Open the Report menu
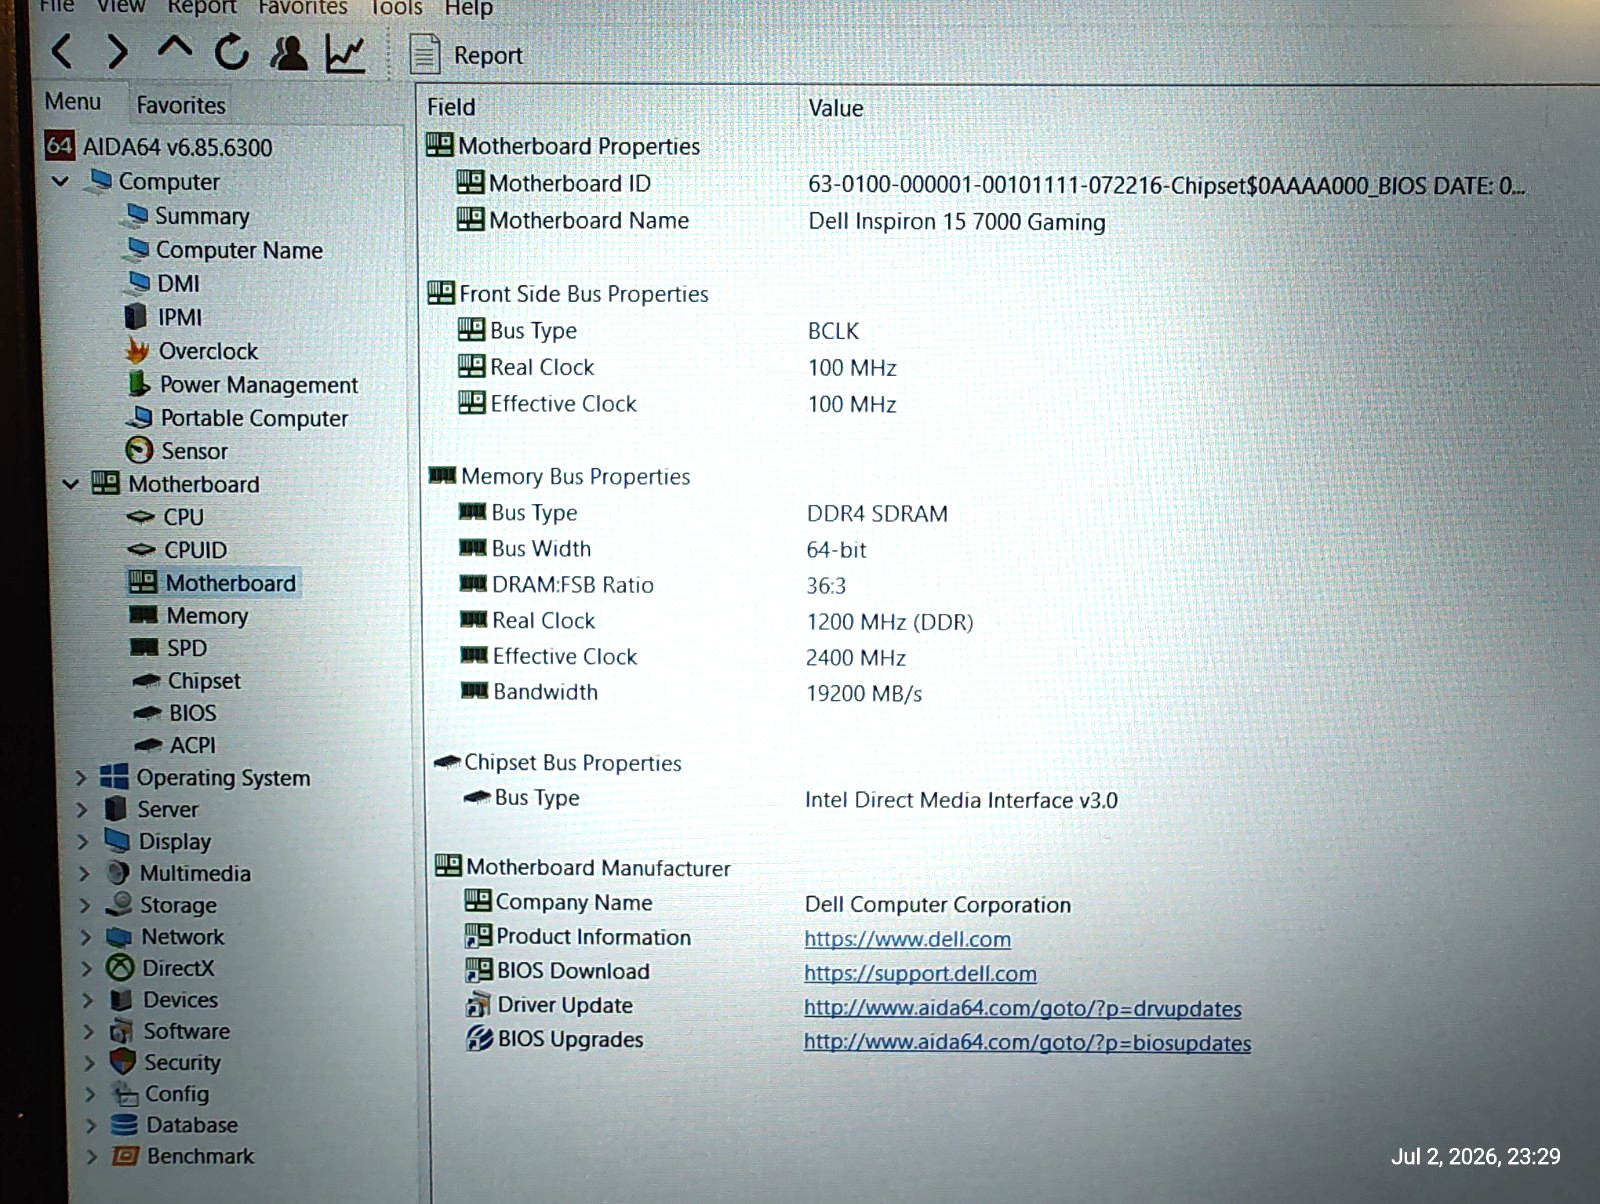 tap(202, 7)
